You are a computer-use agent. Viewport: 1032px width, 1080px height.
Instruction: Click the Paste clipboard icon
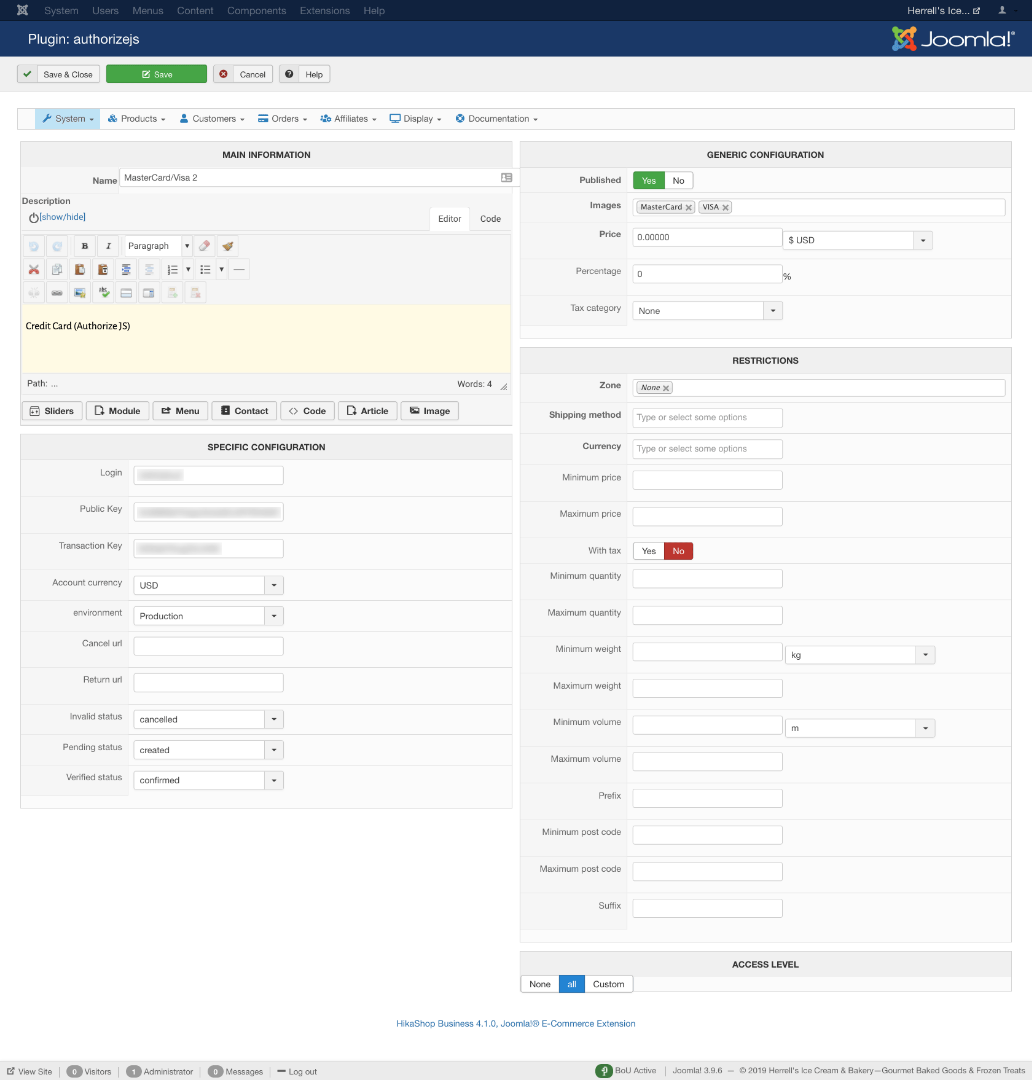tap(80, 269)
